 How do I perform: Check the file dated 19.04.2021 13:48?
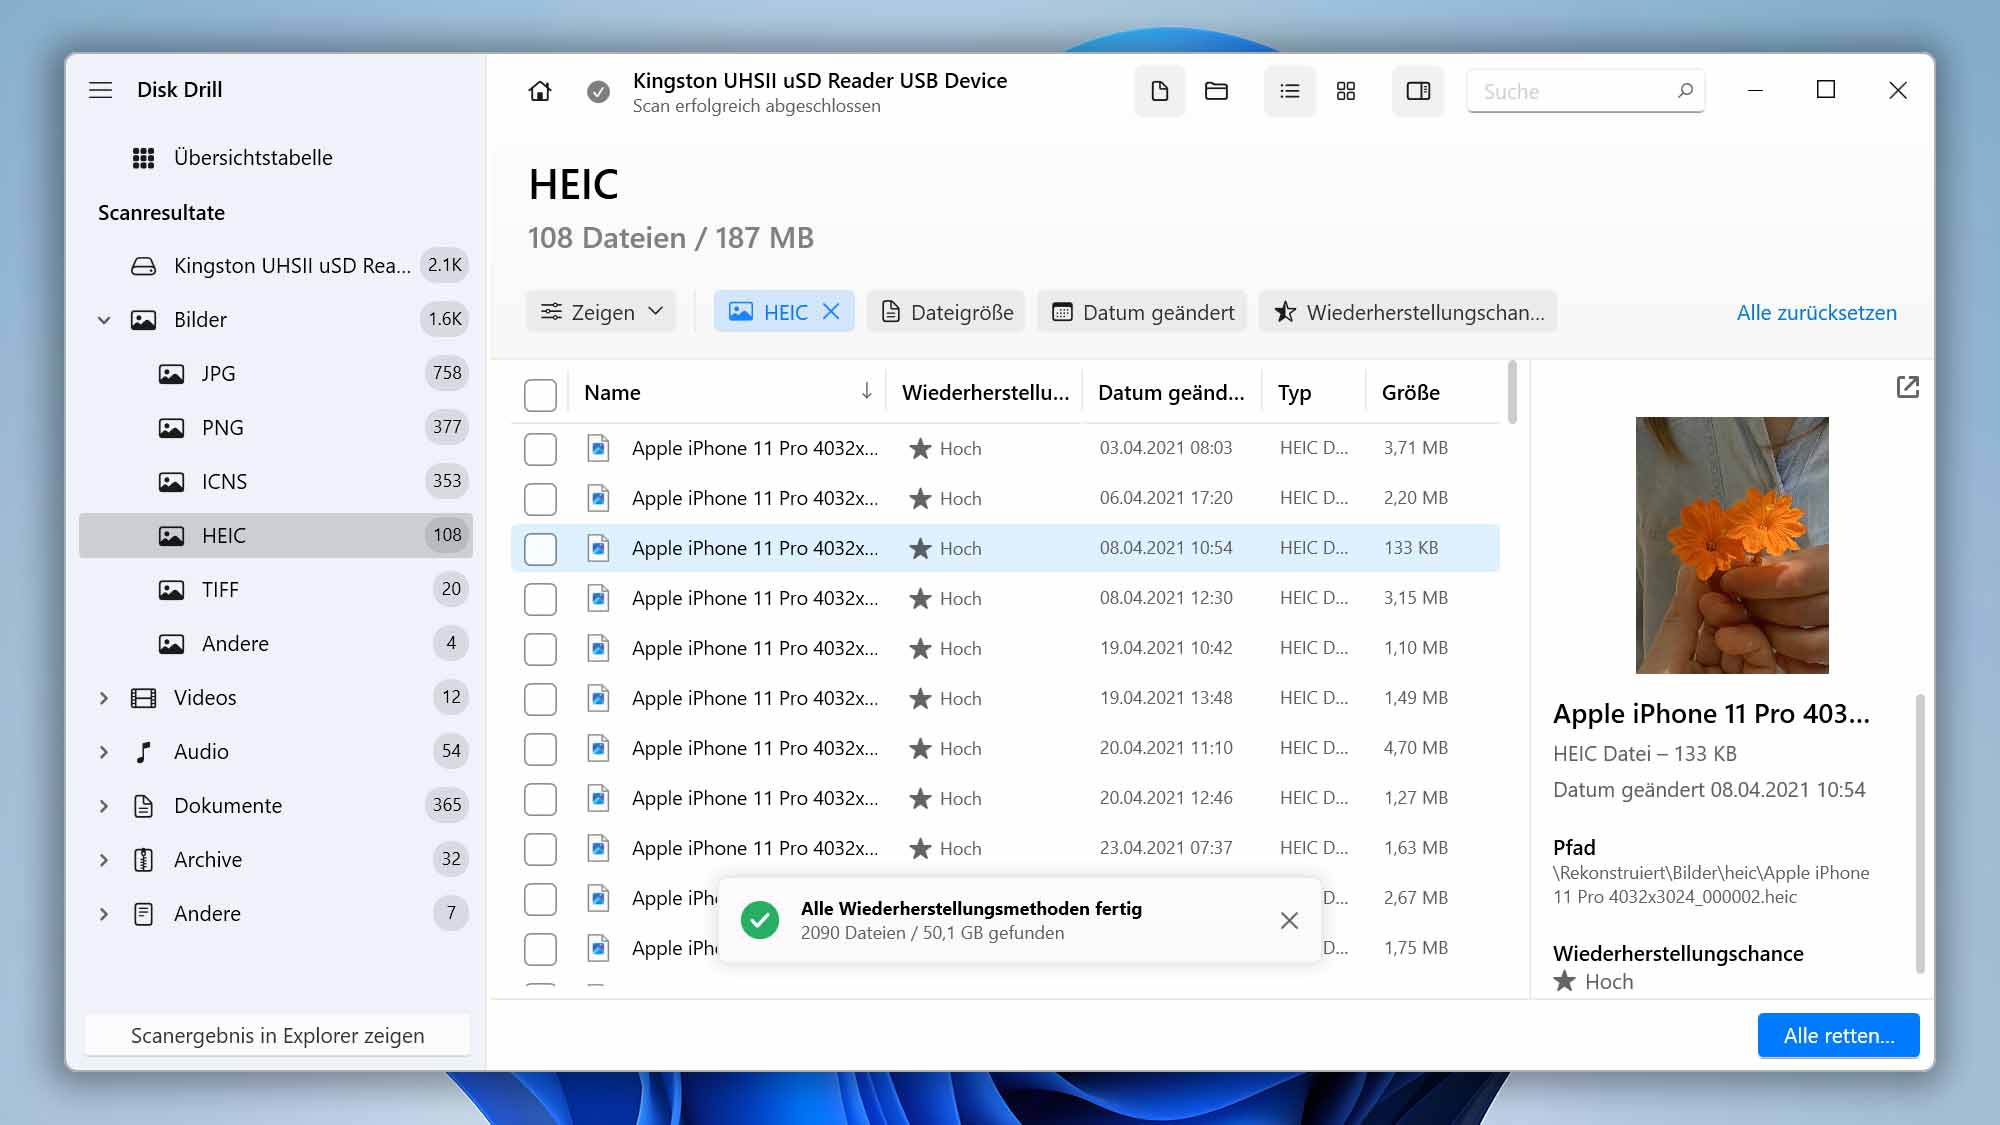click(540, 699)
